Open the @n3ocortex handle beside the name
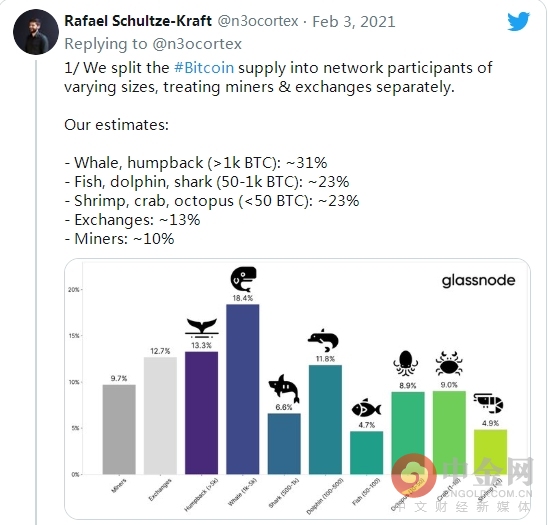 coord(258,21)
